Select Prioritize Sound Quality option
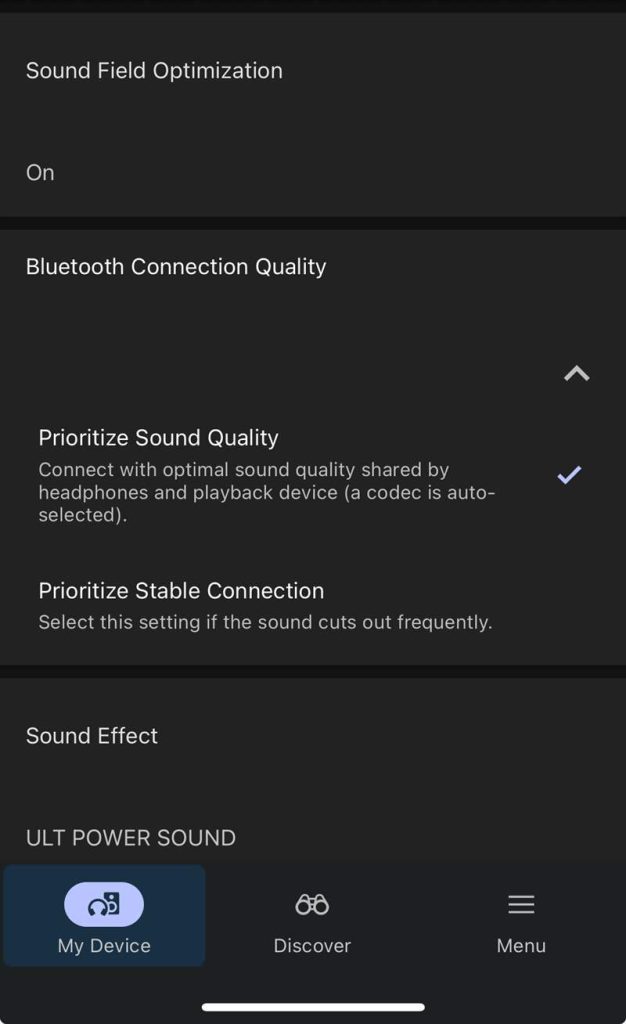626x1024 pixels. [158, 438]
